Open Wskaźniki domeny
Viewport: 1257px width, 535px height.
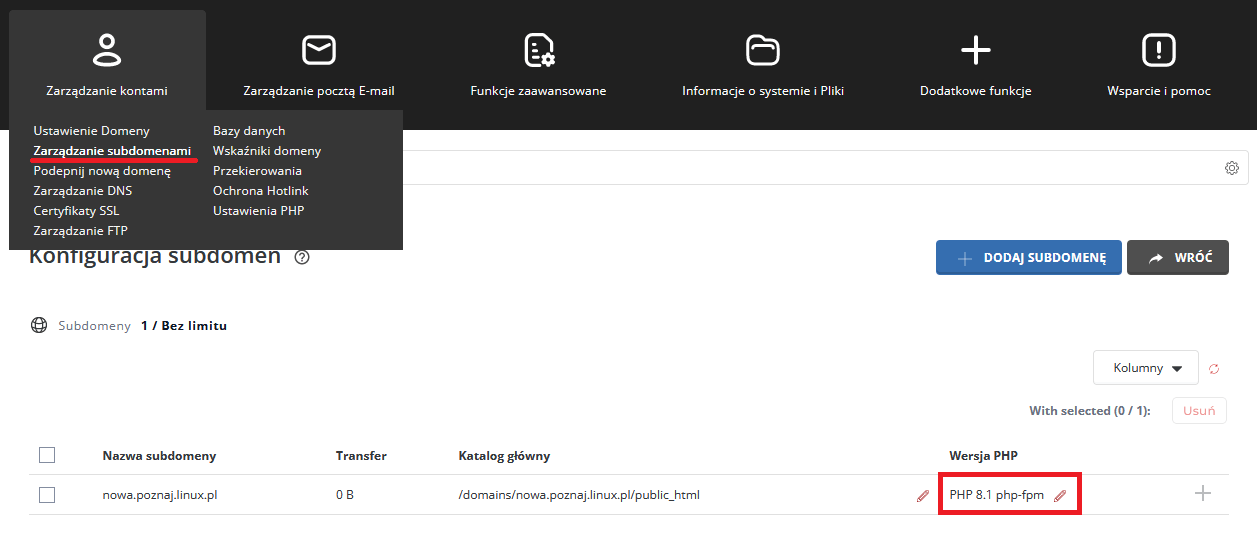click(267, 150)
